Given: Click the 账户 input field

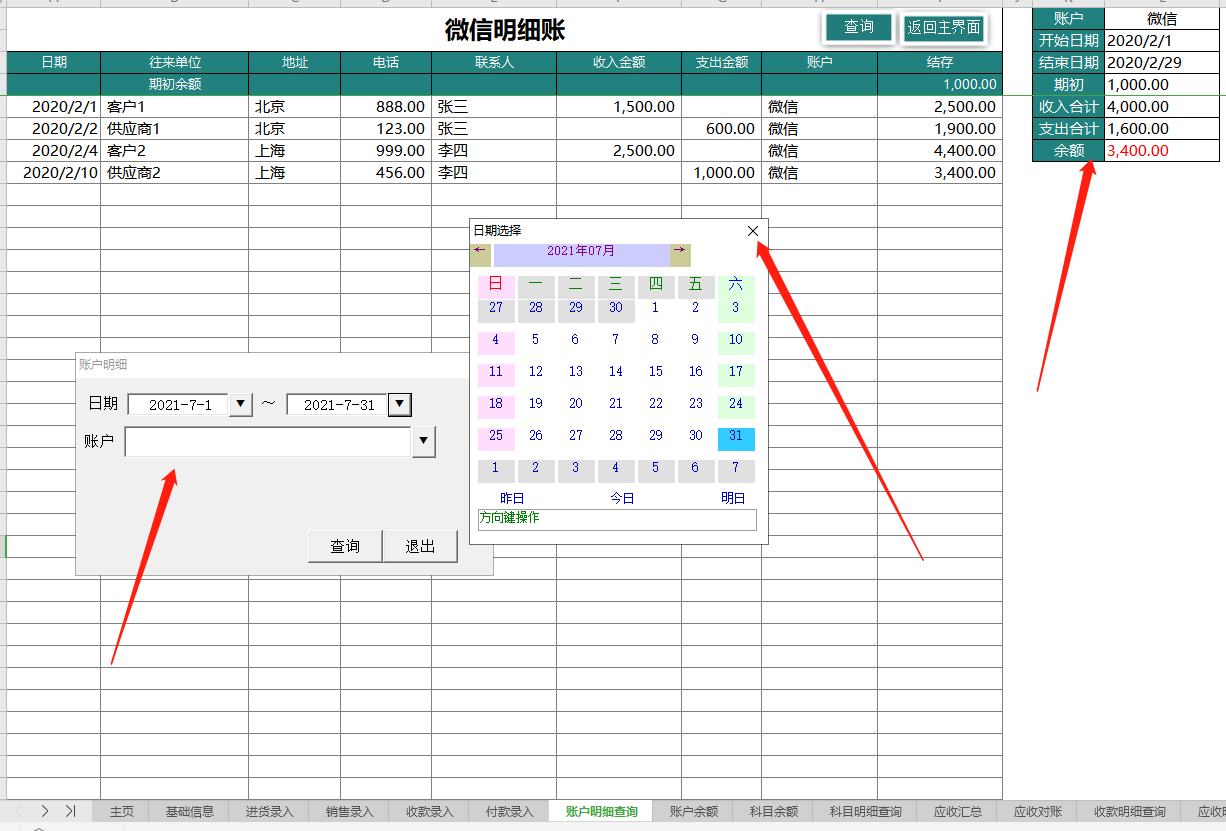Looking at the screenshot, I should pos(268,441).
